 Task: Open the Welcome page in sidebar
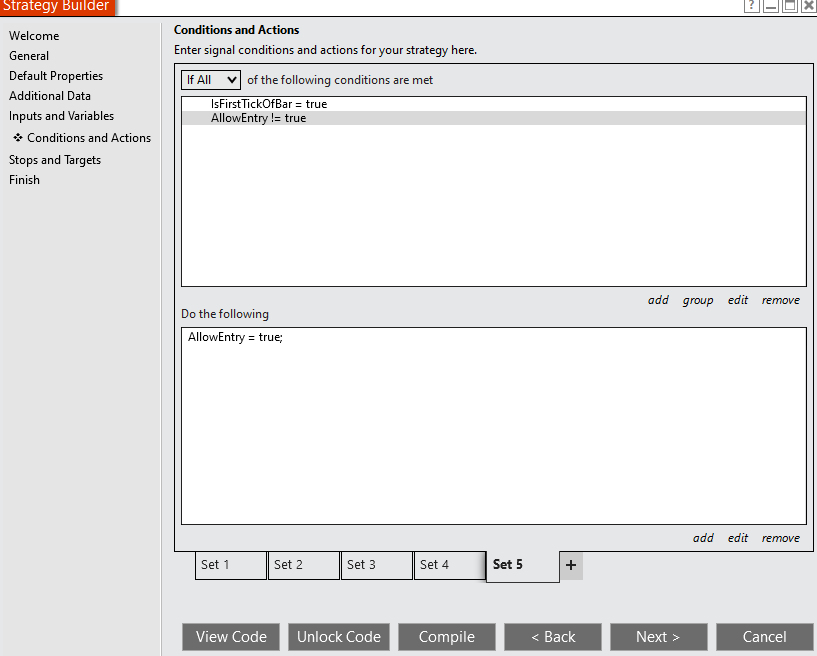click(x=34, y=36)
